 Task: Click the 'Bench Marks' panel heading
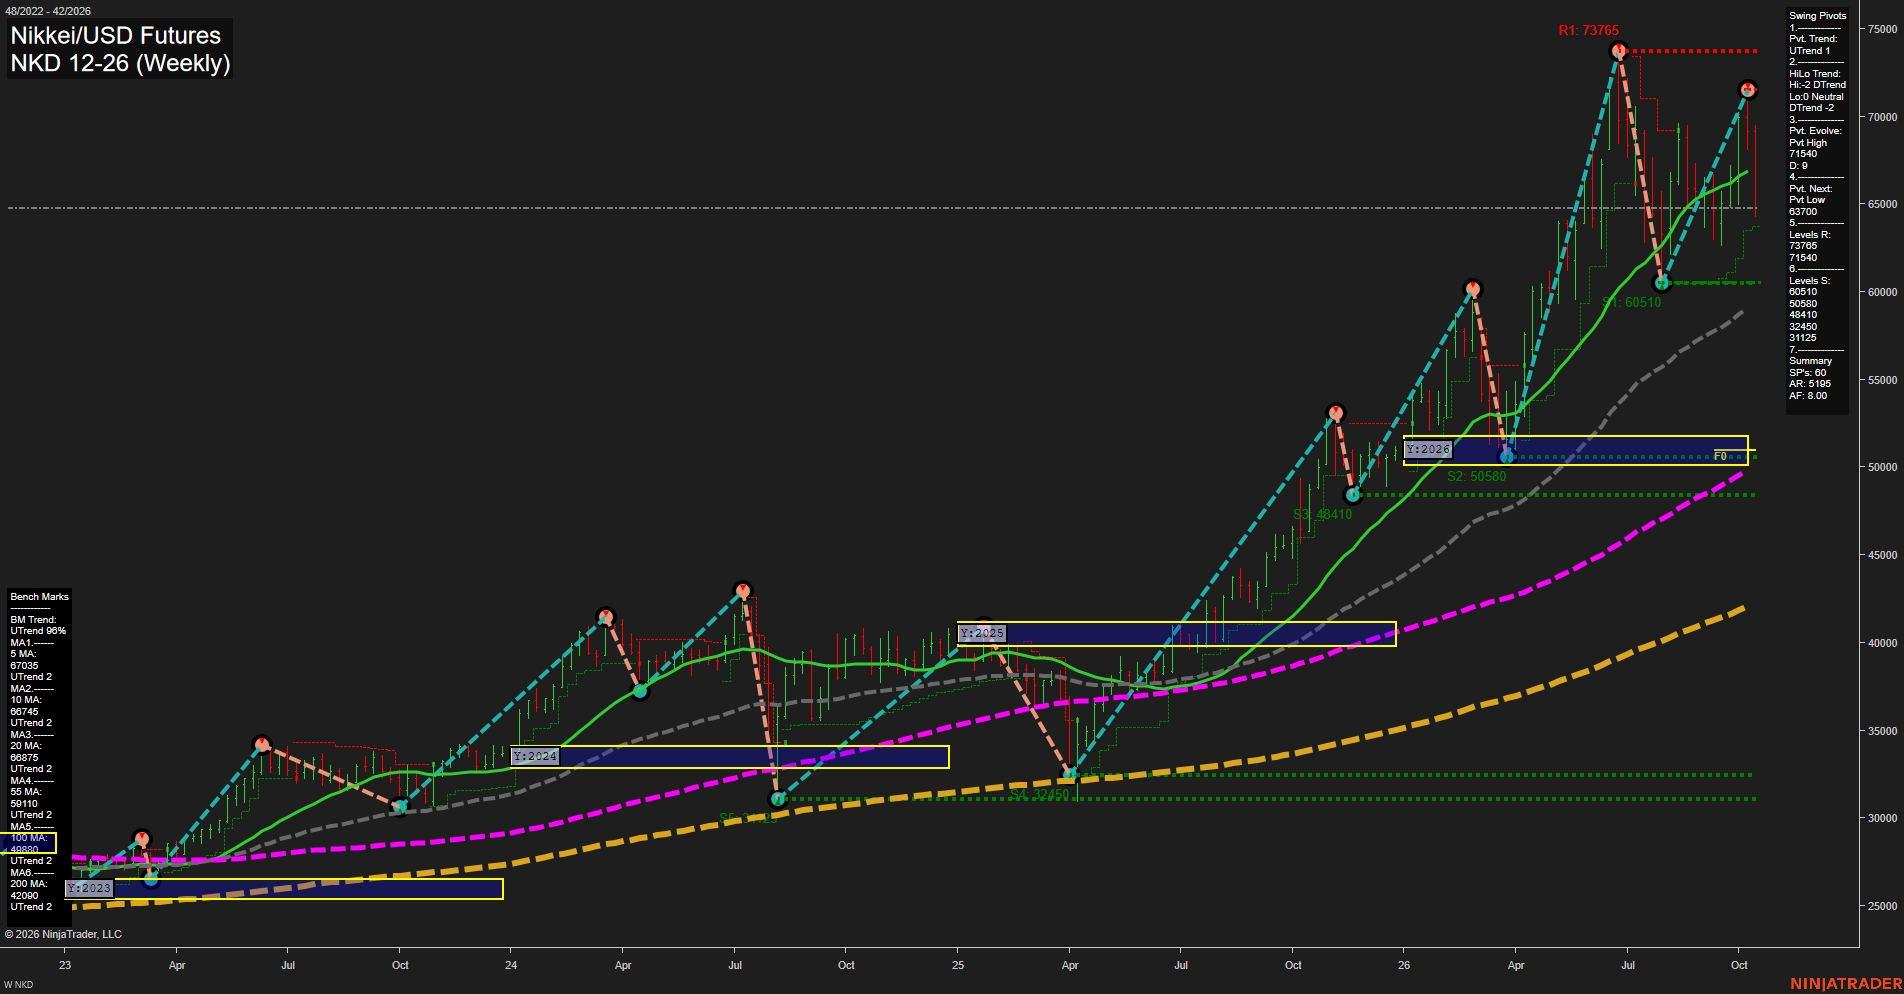click(x=40, y=597)
